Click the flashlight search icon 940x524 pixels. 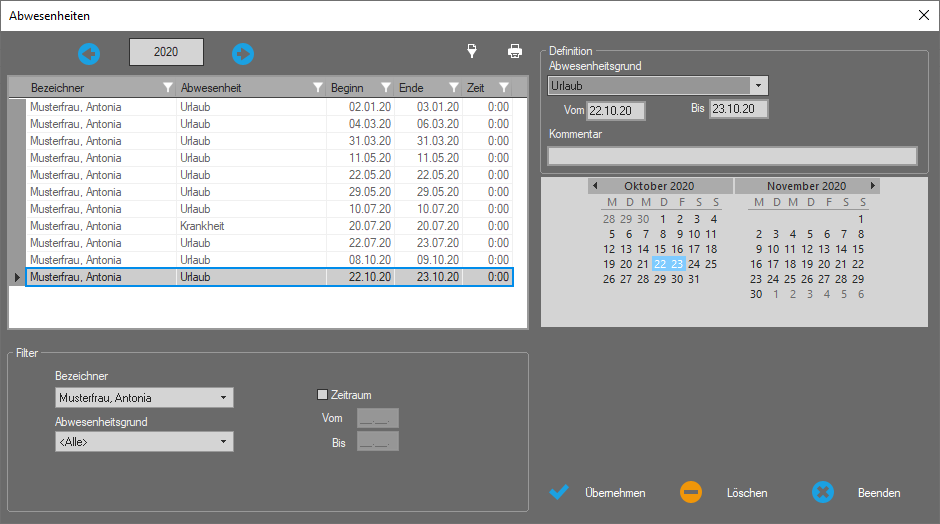472,52
